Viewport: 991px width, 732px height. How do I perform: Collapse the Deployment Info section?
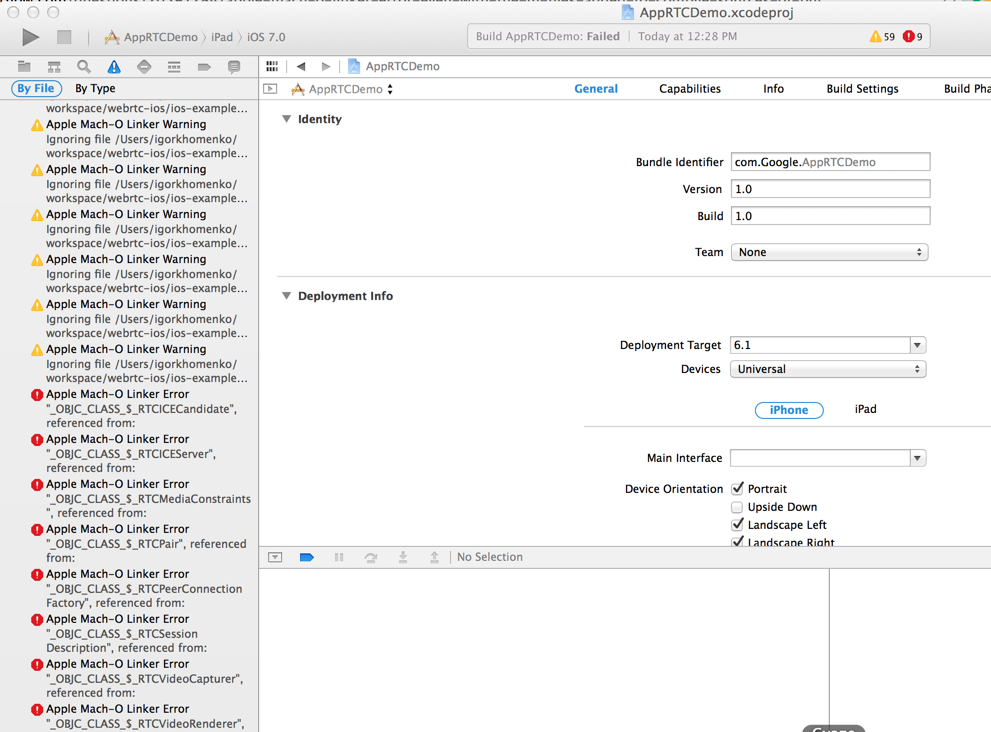(286, 296)
